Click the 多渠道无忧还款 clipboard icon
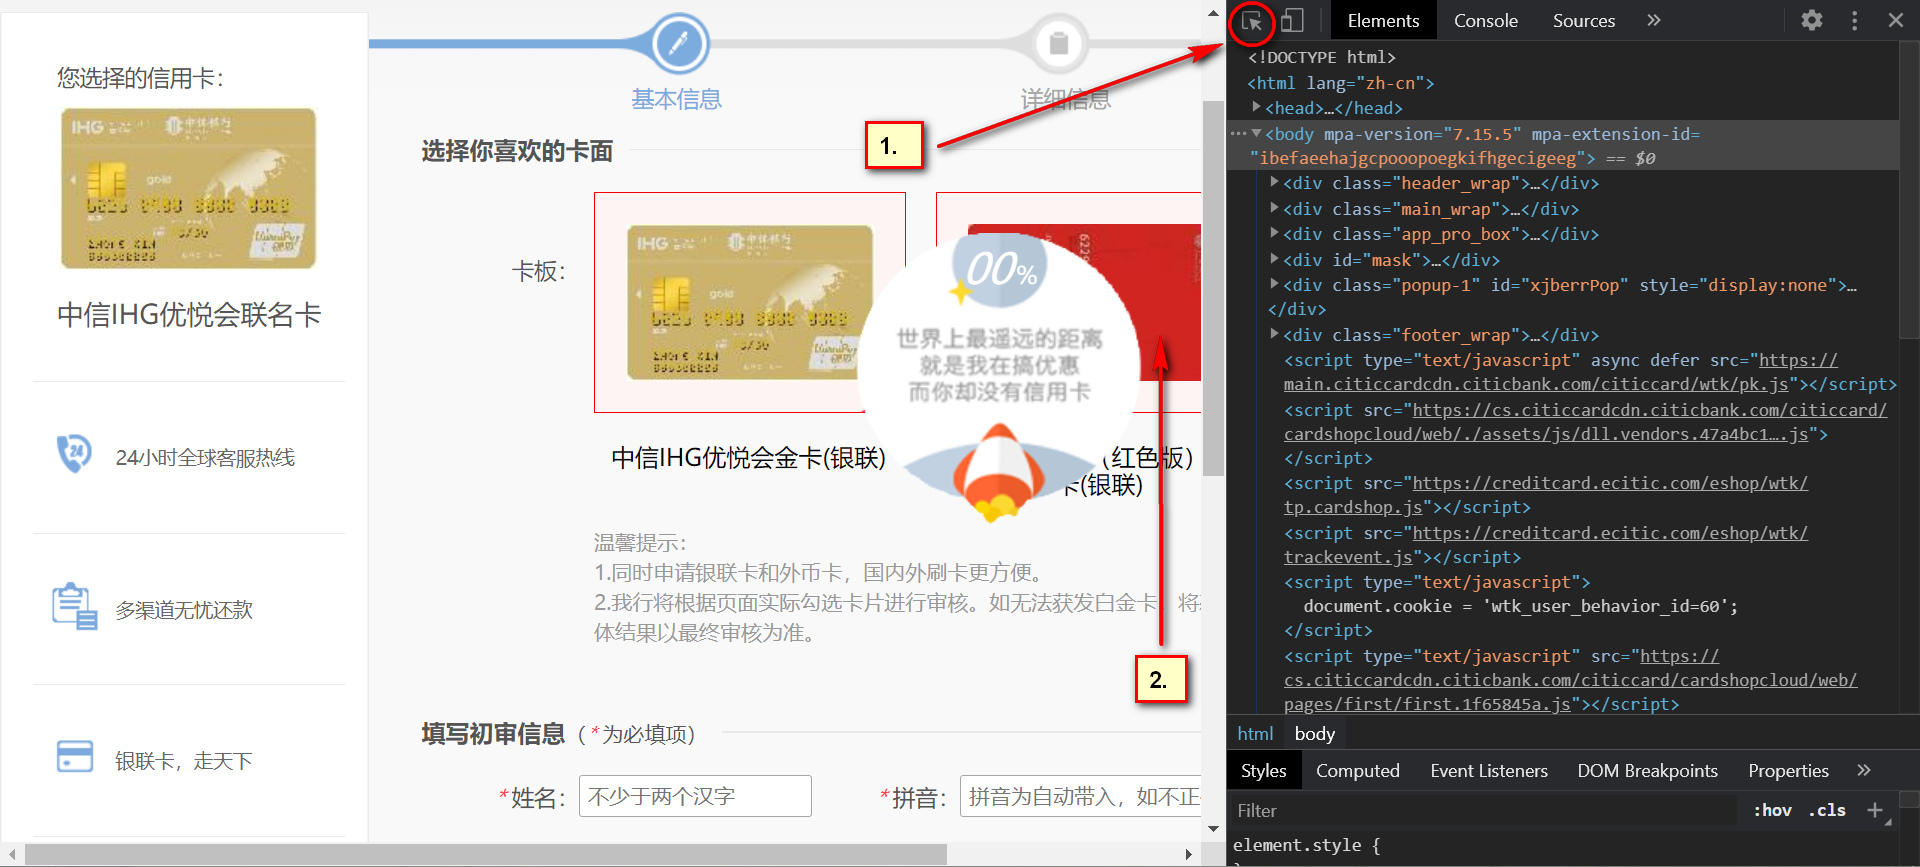Viewport: 1920px width, 867px height. click(74, 606)
